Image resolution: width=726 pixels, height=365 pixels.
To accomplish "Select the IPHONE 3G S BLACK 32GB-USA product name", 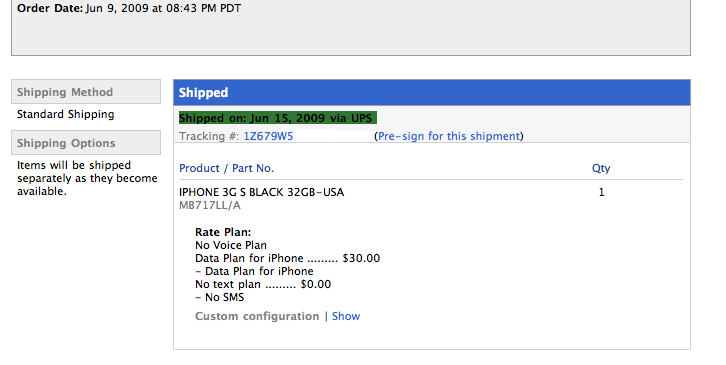I will pos(262,192).
